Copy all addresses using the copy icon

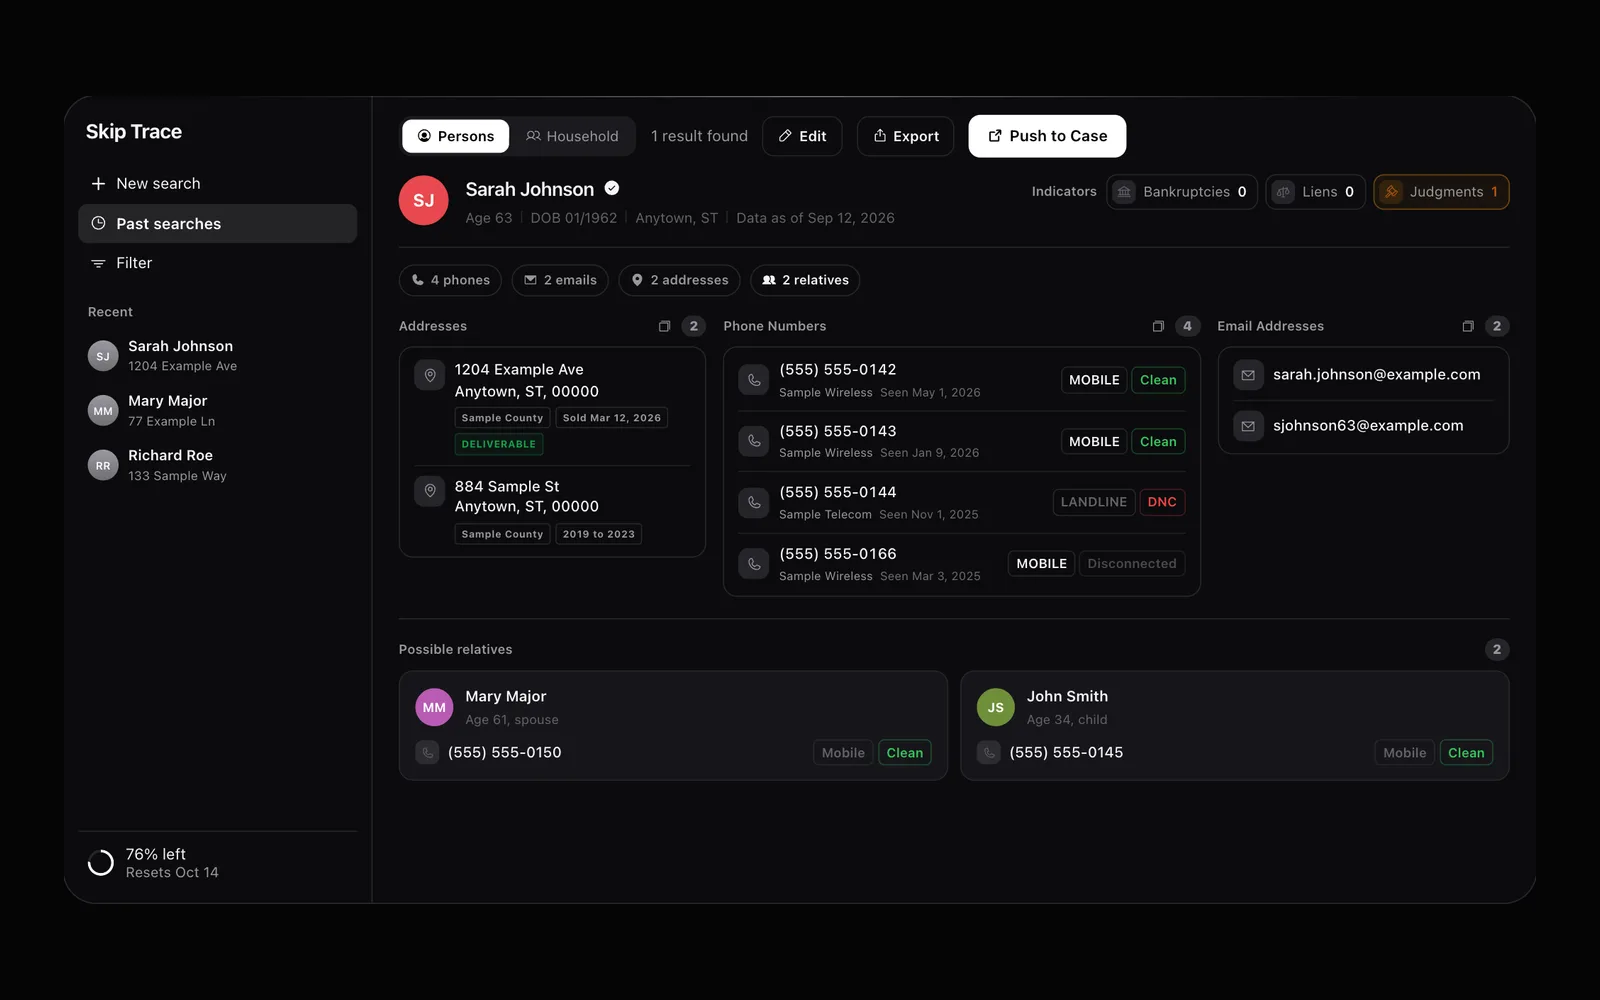[664, 326]
